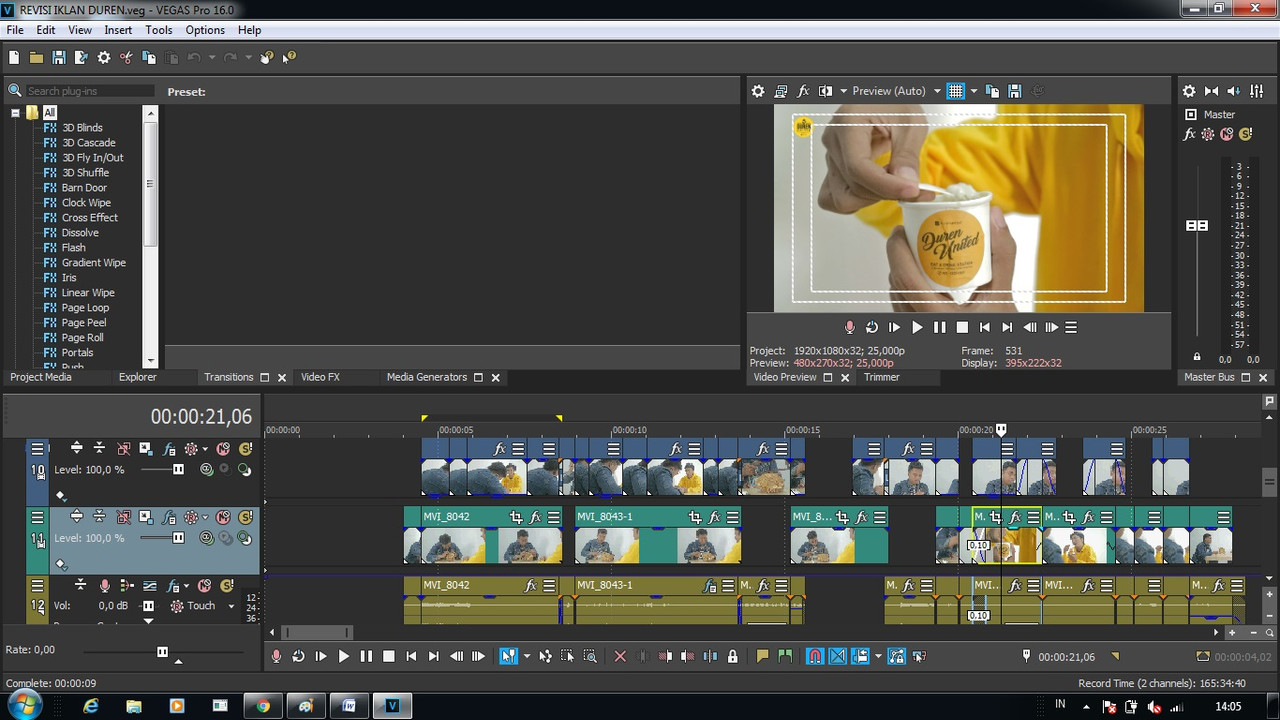Open auto ripple dropdown arrow
Image resolution: width=1280 pixels, height=720 pixels.
(878, 656)
